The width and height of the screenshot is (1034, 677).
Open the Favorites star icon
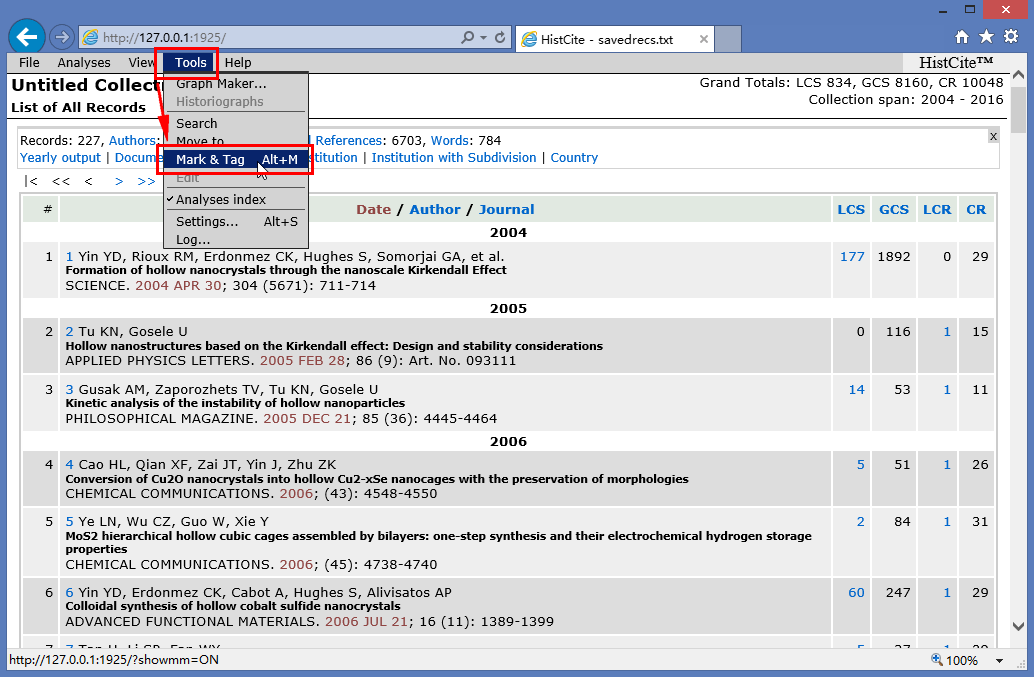click(x=986, y=37)
